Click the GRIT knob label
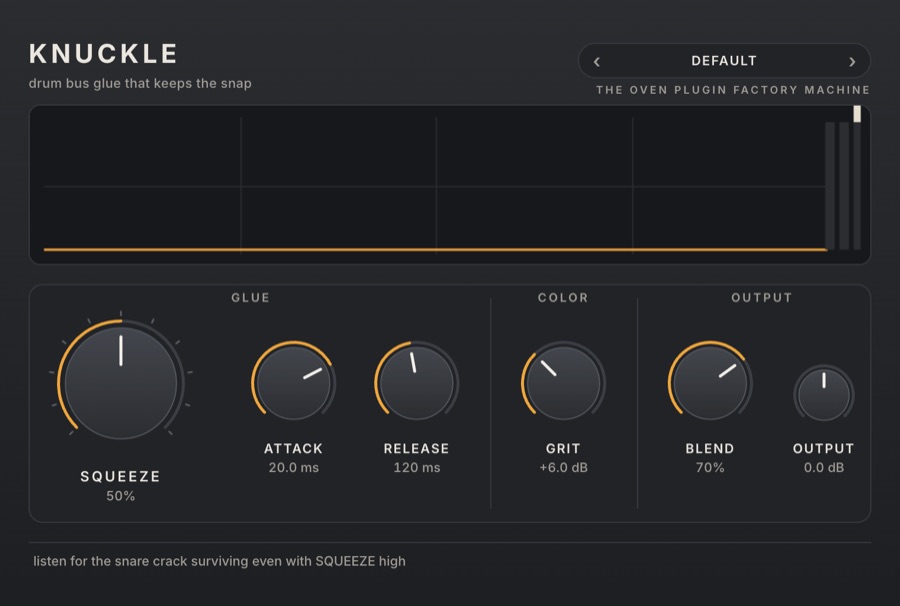 [563, 448]
